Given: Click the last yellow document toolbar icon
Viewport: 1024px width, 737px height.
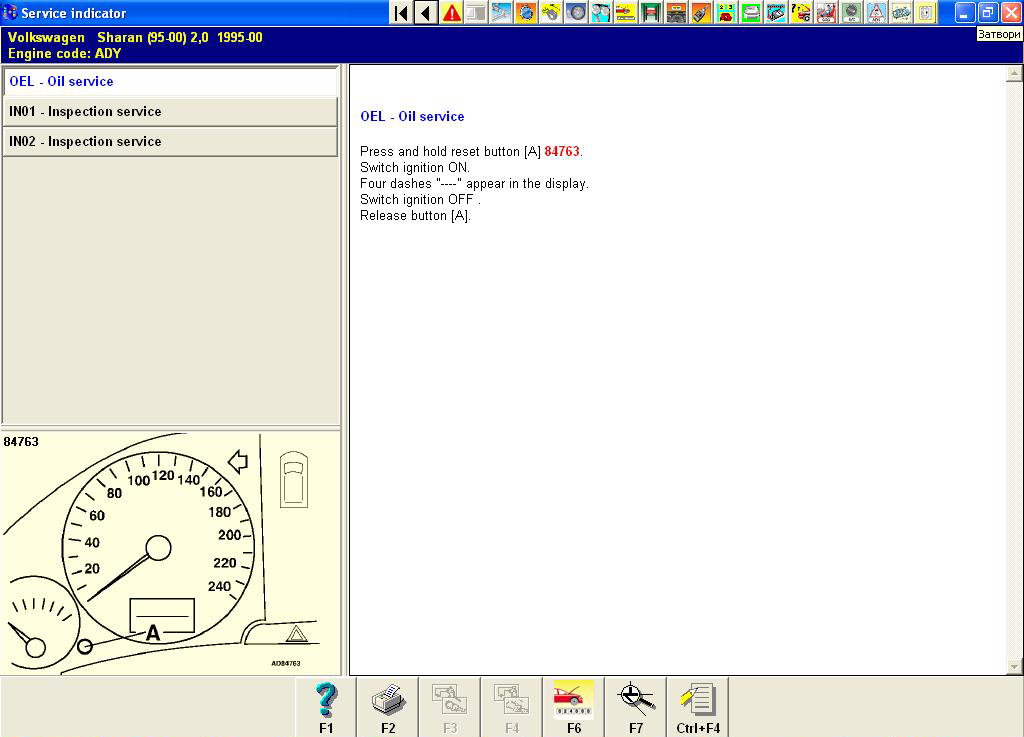Looking at the screenshot, I should tap(926, 13).
